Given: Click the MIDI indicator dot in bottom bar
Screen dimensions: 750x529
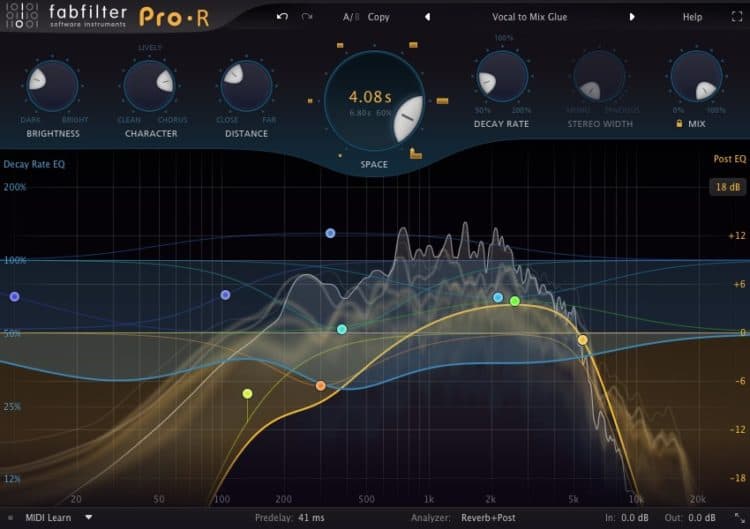Looking at the screenshot, I should pyautogui.click(x=10, y=518).
